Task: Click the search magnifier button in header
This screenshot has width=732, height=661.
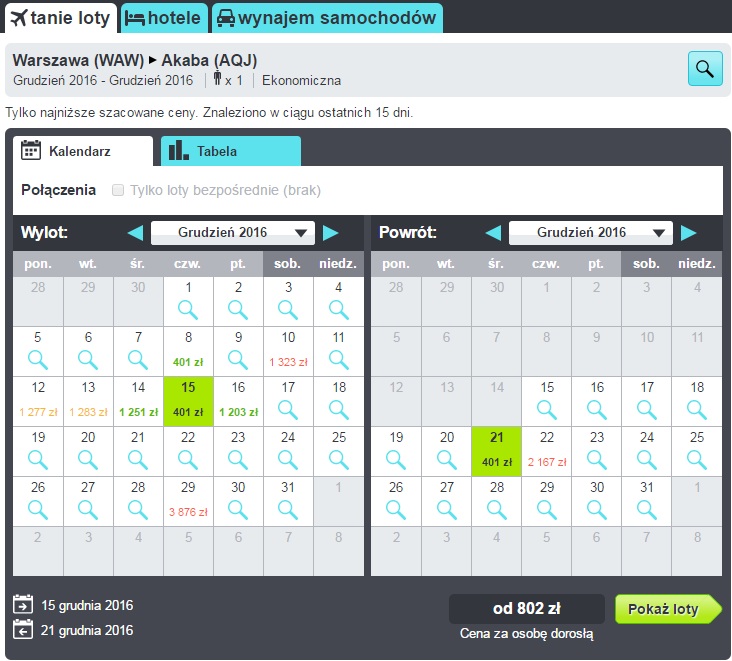Action: click(x=705, y=69)
